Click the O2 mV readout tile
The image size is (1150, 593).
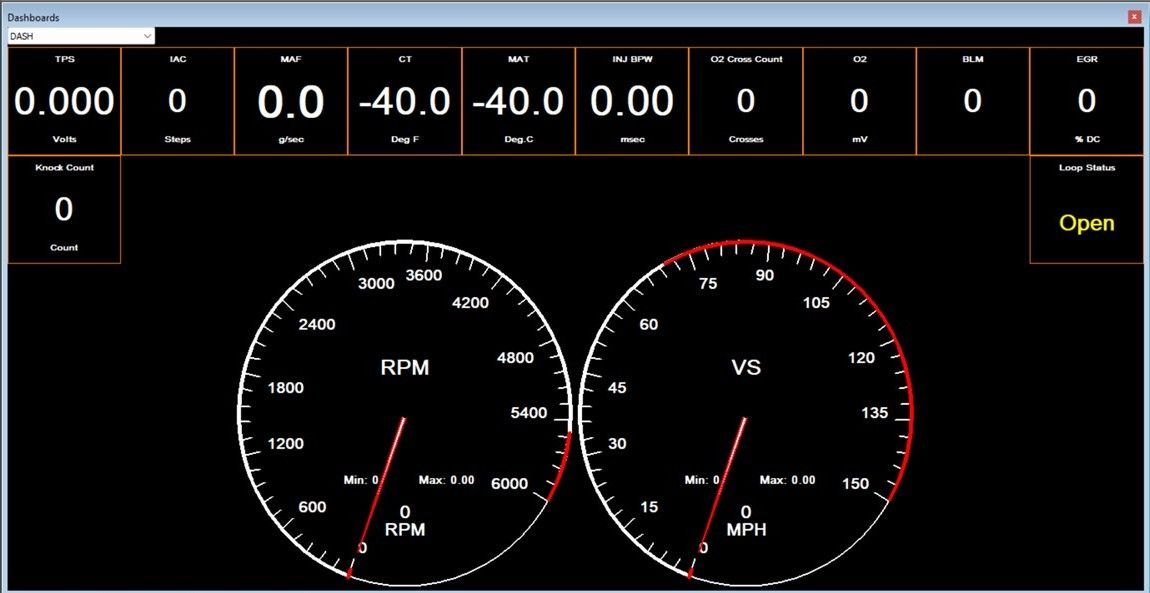[859, 101]
